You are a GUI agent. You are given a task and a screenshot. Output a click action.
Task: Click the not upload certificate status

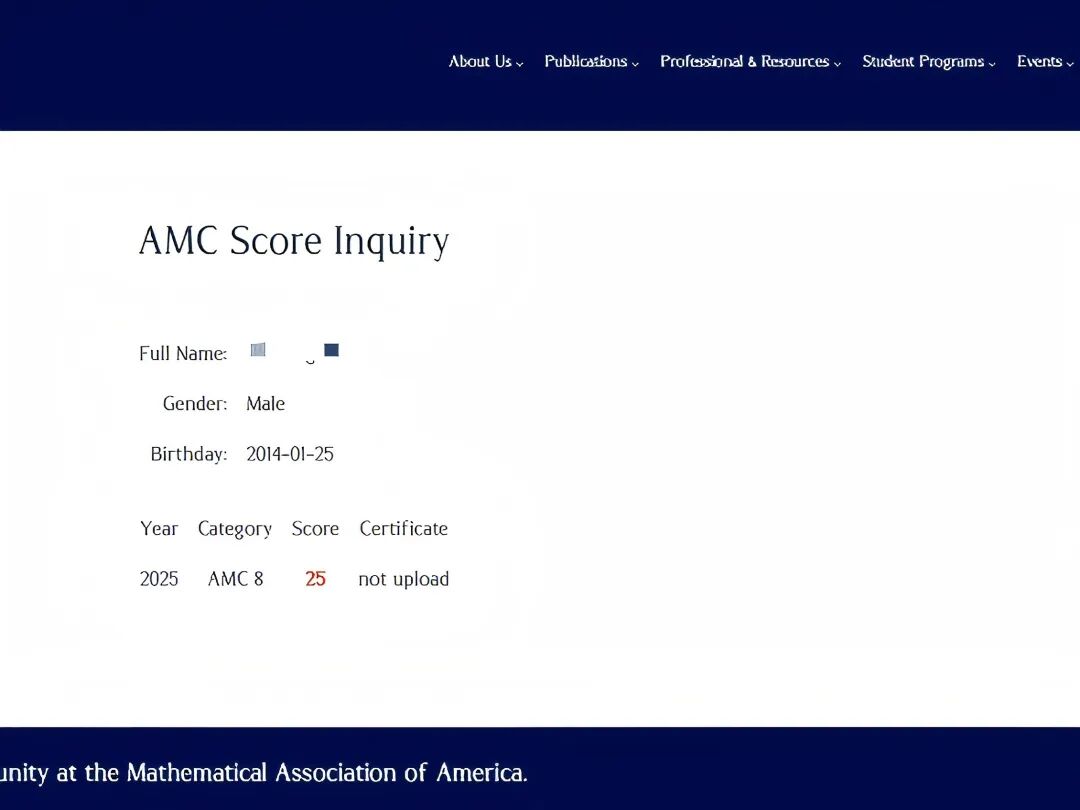tap(403, 579)
